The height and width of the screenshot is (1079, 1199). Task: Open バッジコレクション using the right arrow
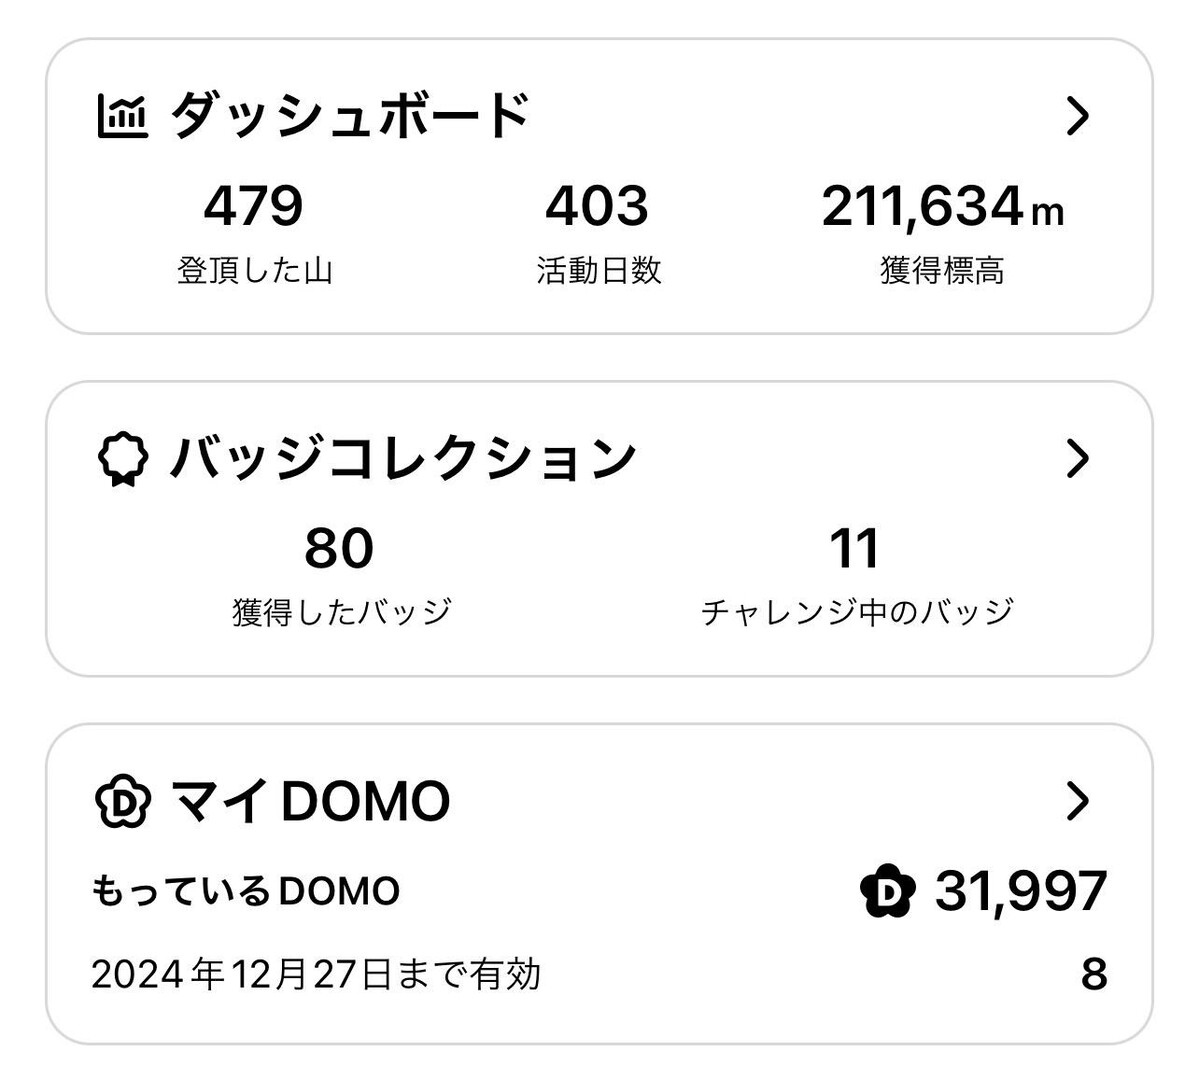tap(1077, 456)
